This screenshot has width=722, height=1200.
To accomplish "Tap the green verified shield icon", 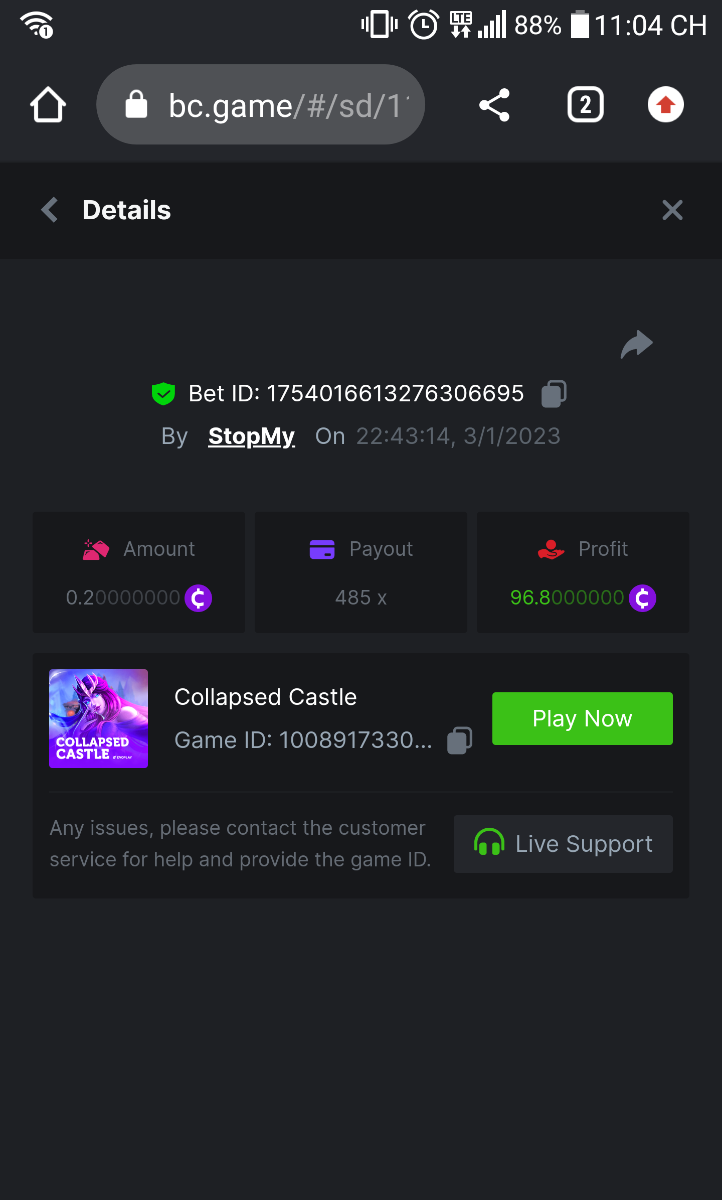I will [163, 394].
